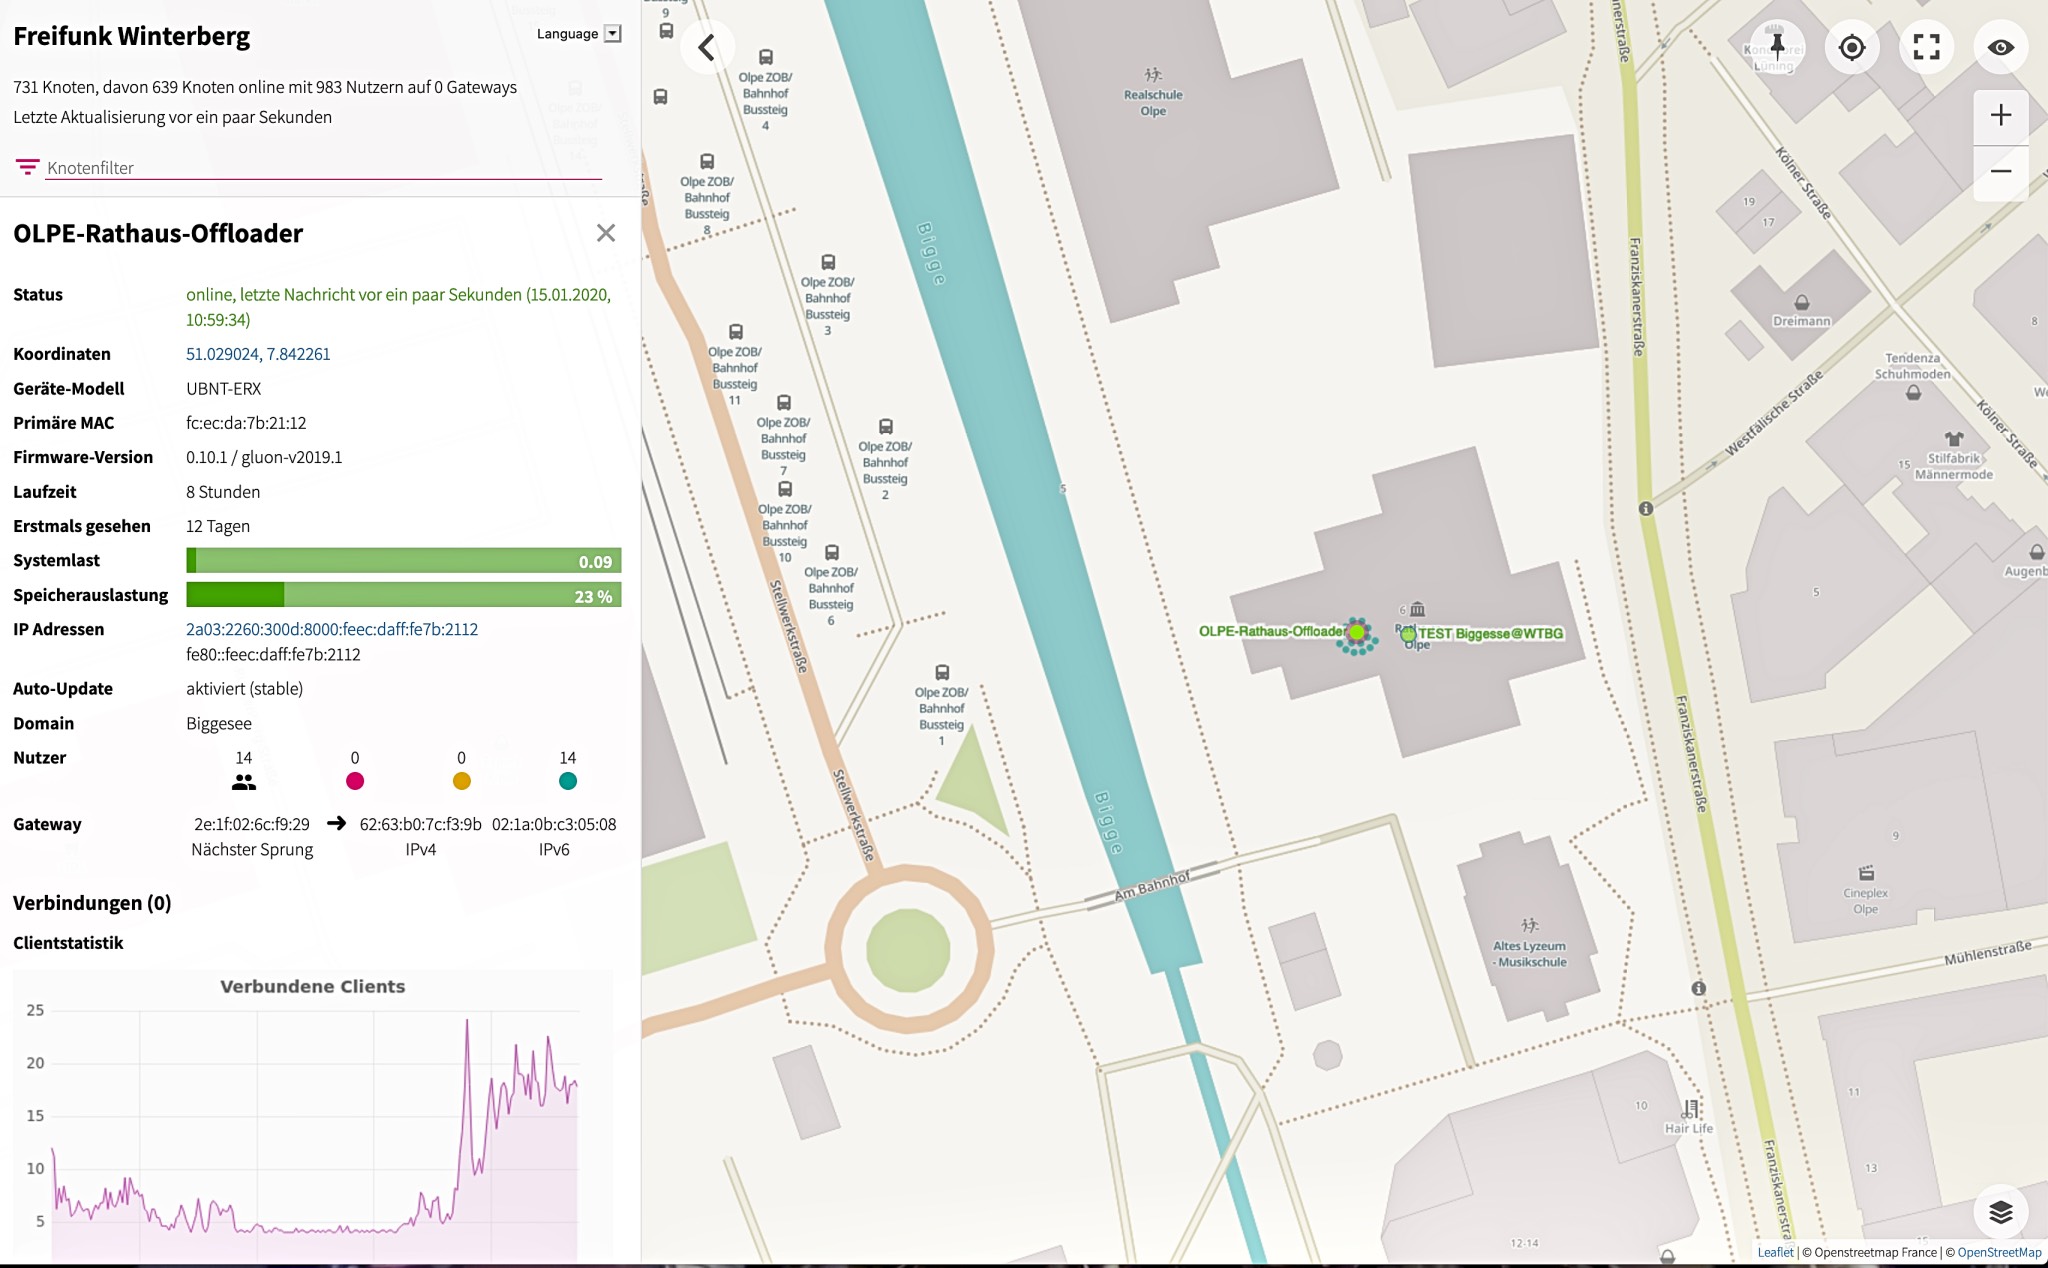Click the Bussteig 1 bus stop icon
Viewport: 2048px width, 1268px height.
(x=942, y=672)
